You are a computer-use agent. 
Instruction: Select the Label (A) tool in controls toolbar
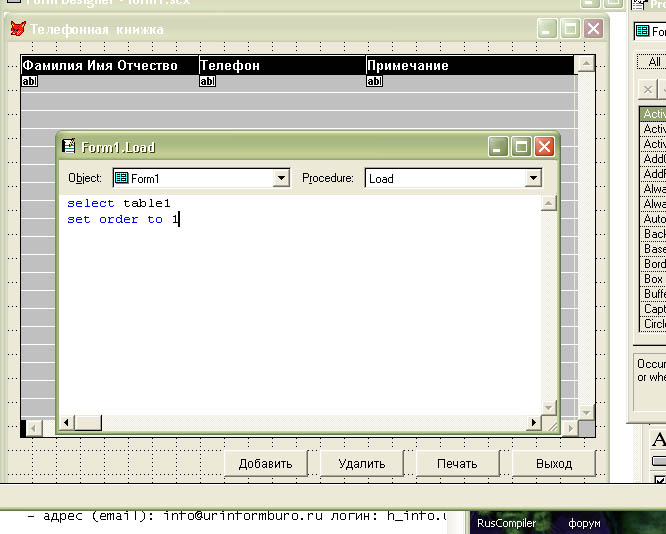(658, 440)
